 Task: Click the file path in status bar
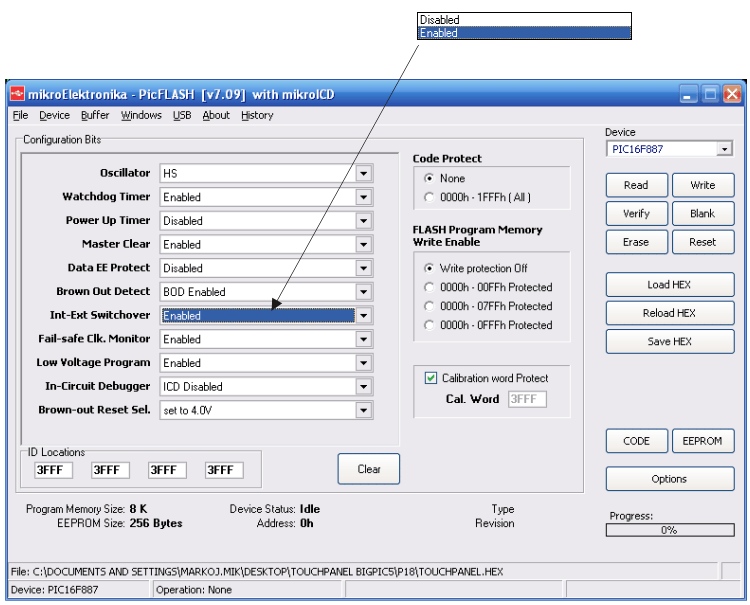coord(257,572)
